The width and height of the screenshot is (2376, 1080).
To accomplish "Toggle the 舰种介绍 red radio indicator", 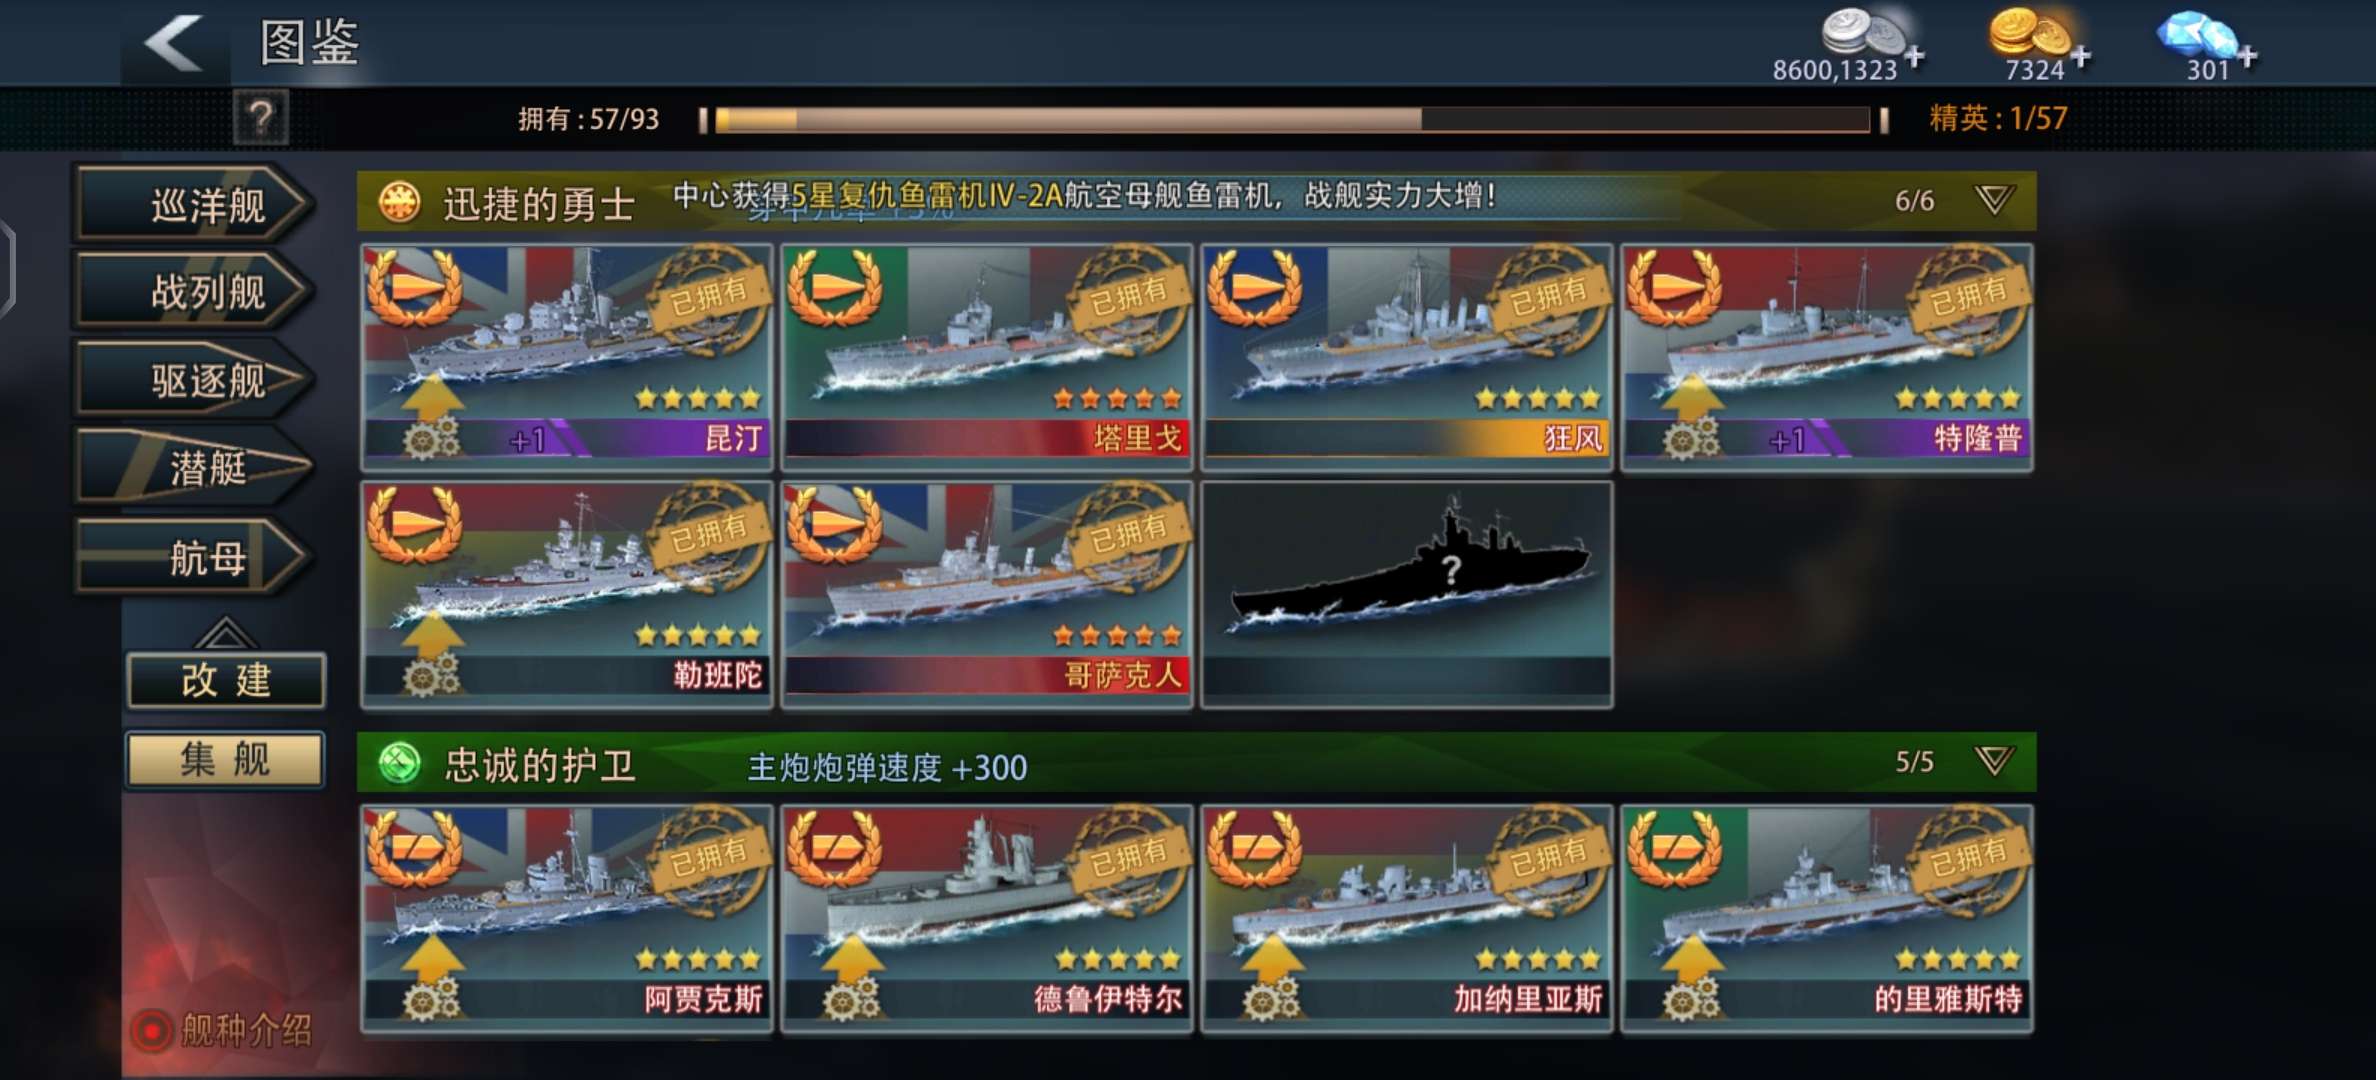I will tap(152, 1030).
